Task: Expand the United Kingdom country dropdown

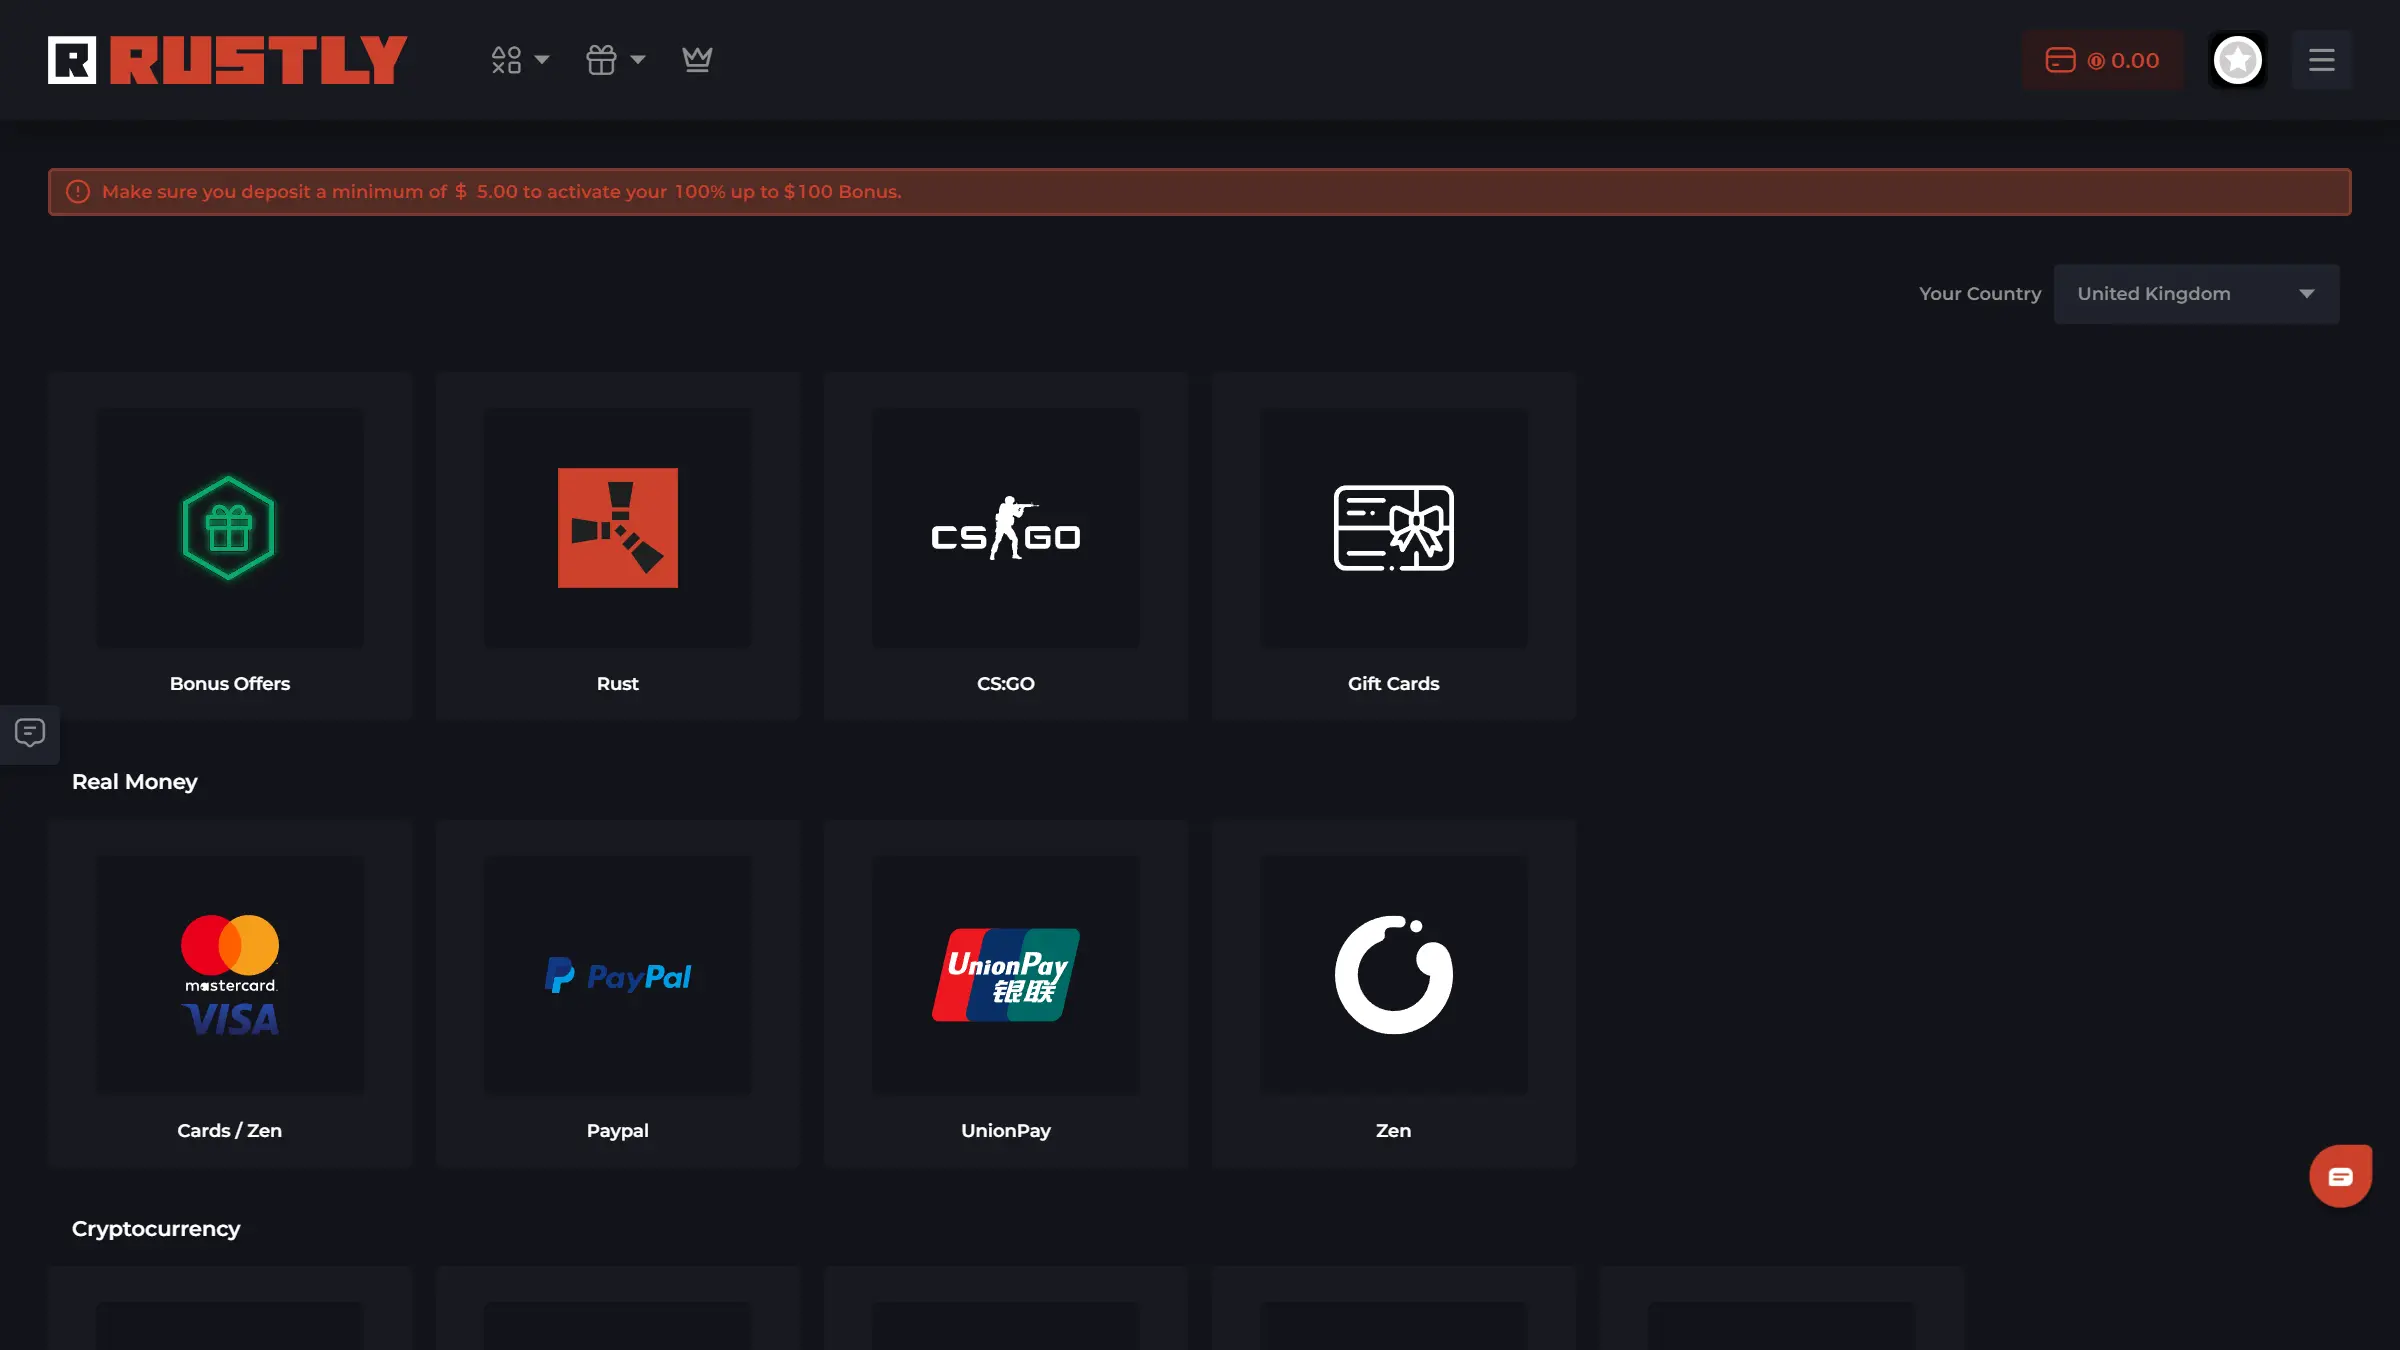Action: pos(2196,294)
